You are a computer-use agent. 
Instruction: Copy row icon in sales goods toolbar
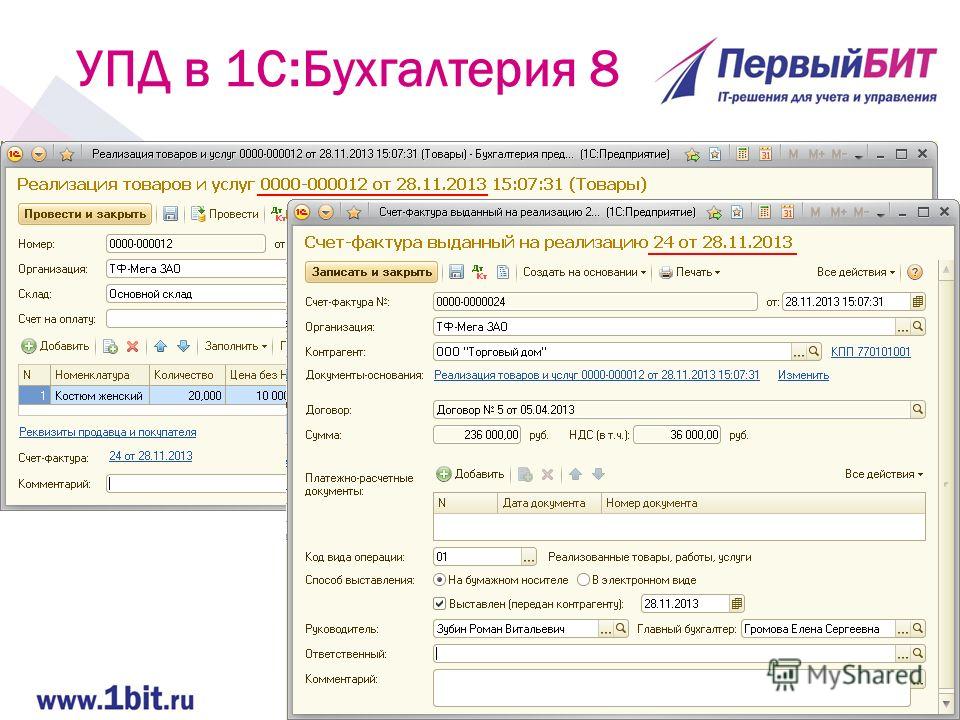(x=110, y=347)
